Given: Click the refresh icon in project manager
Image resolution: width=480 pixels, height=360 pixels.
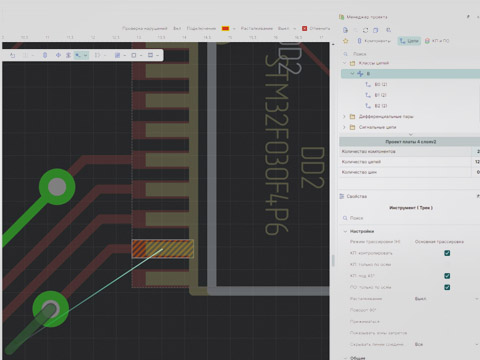Looking at the screenshot, I should pos(366,30).
